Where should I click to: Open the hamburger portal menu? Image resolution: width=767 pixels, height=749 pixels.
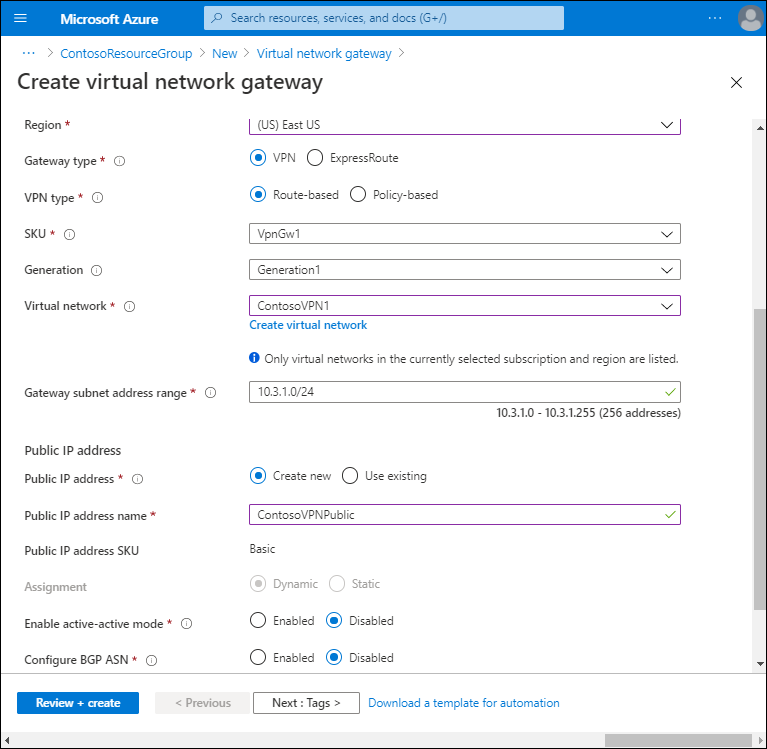20,19
